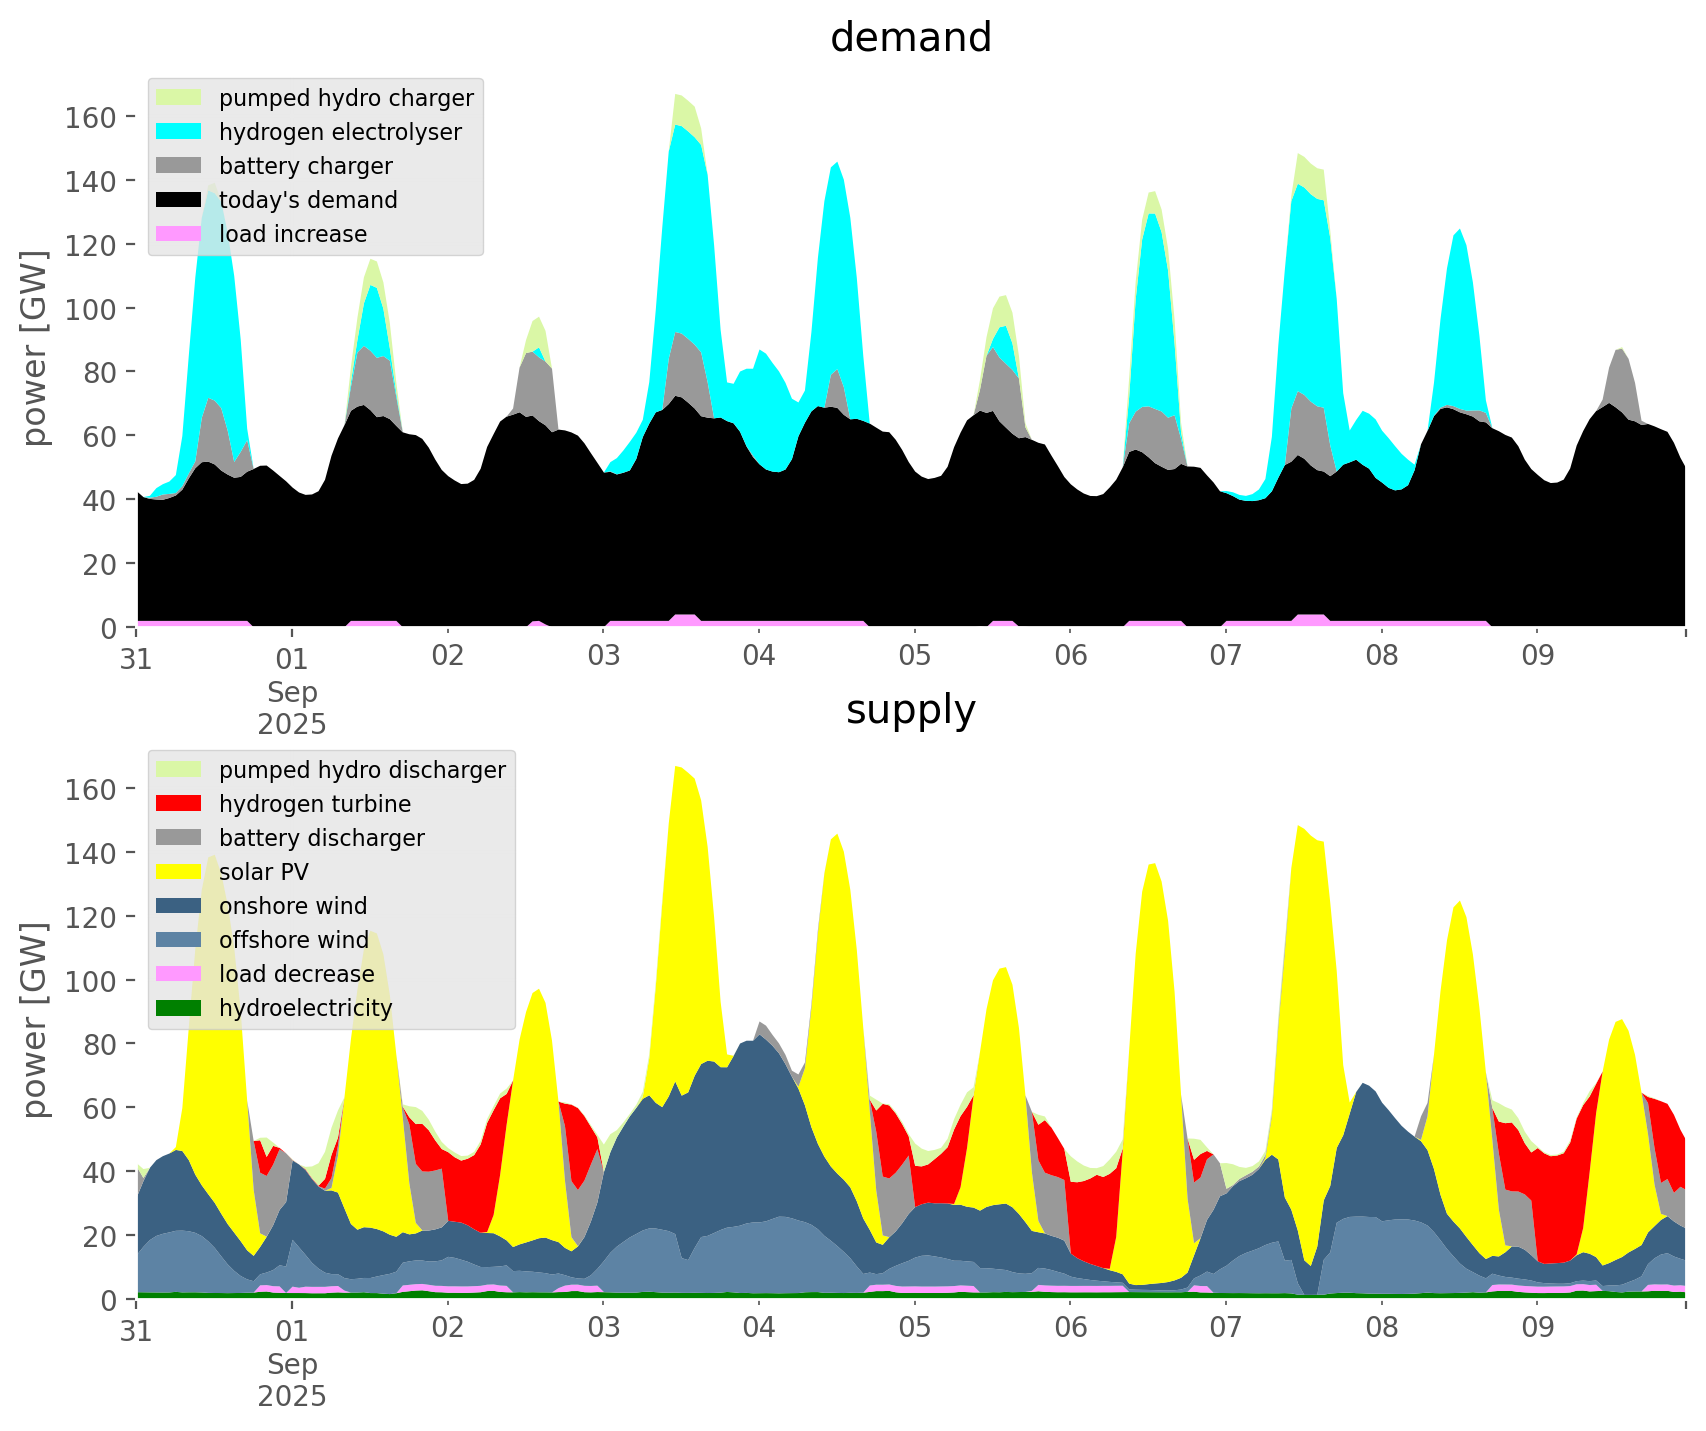Click the red hydrogen turbine legend swatch
This screenshot has height=1431, width=1706.
(x=180, y=804)
